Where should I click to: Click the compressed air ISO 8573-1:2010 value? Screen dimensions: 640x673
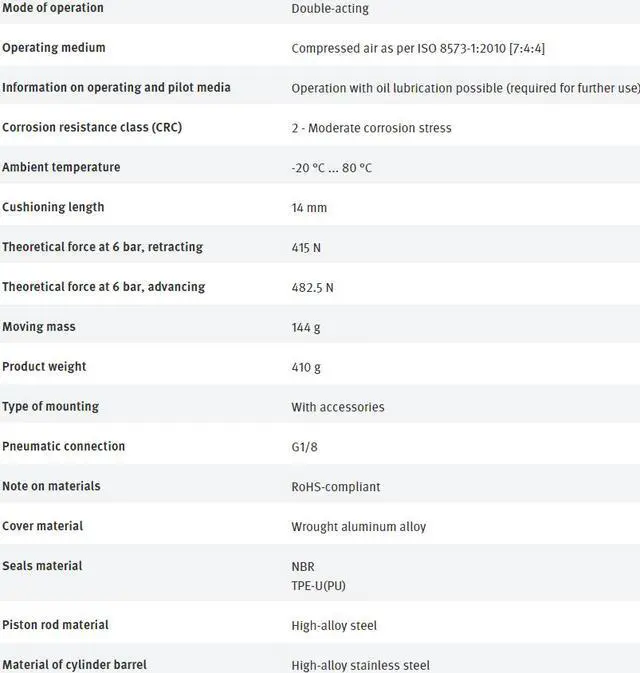click(418, 48)
